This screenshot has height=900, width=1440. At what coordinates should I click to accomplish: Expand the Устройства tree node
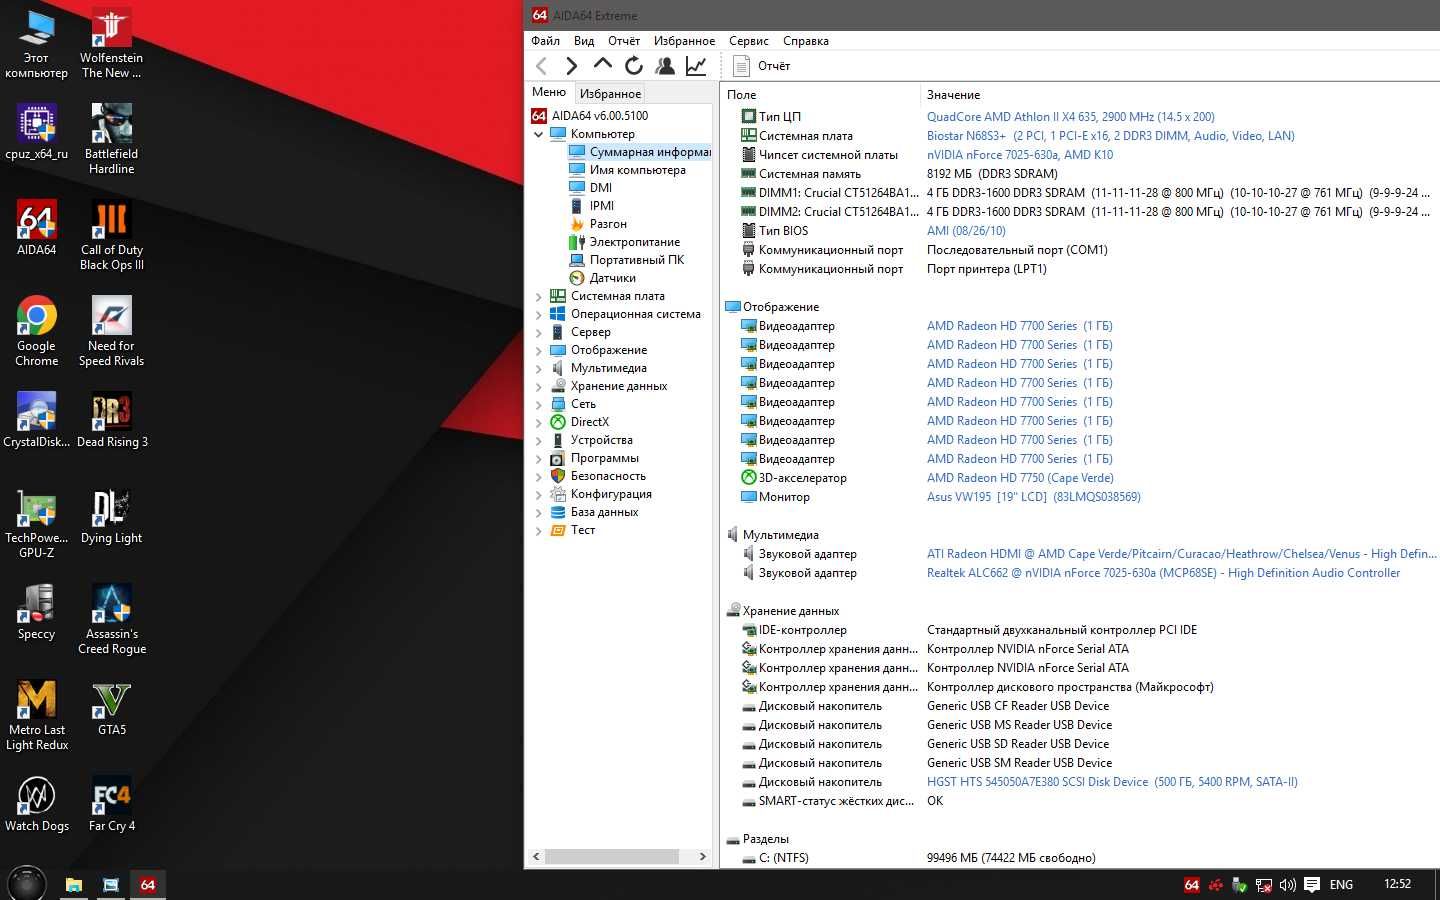(539, 440)
